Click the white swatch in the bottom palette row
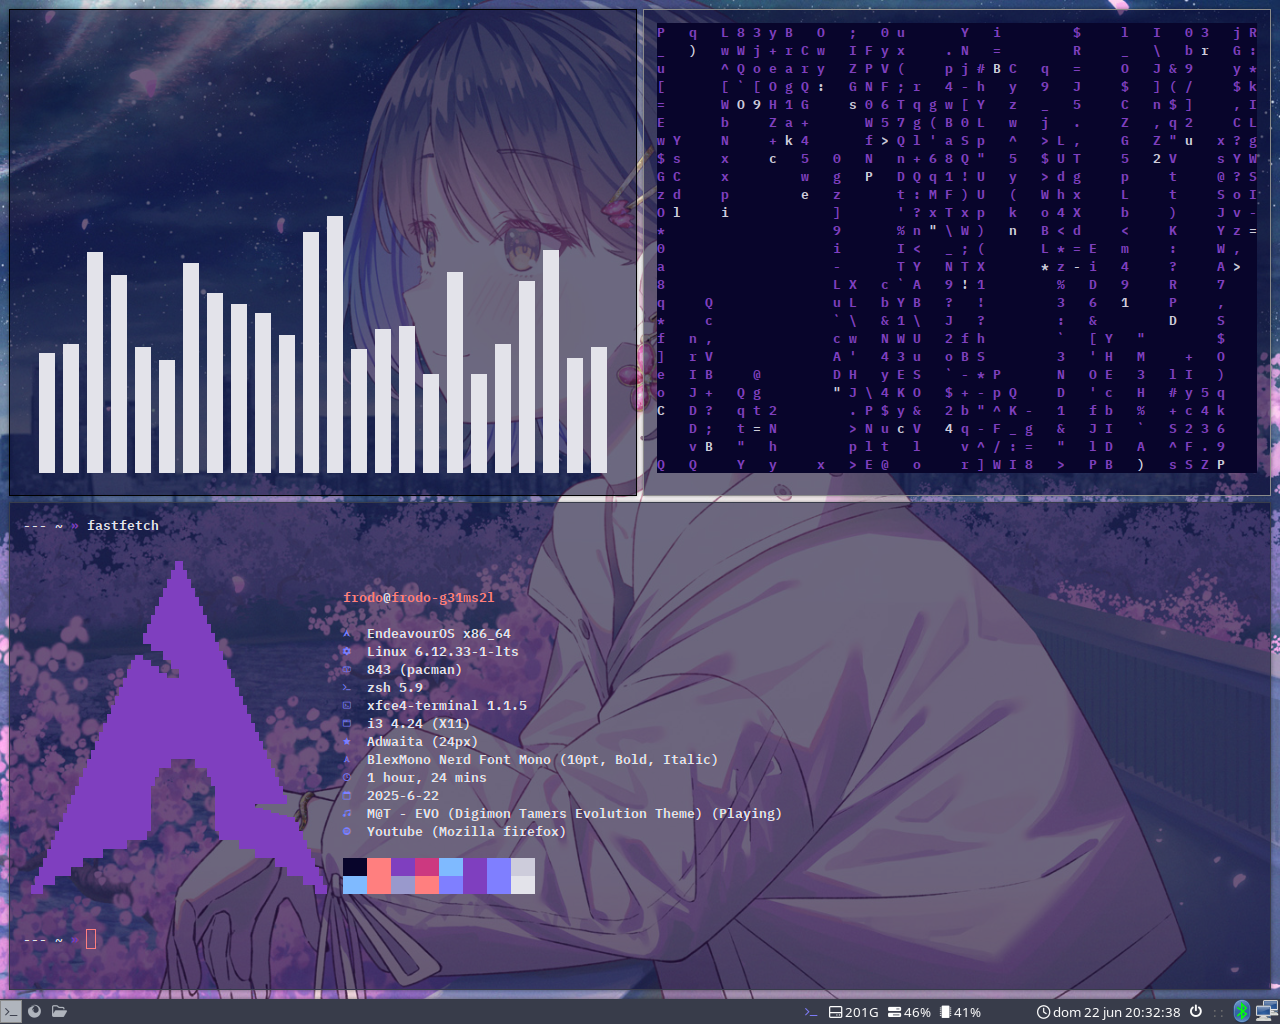1280x1024 pixels. tap(523, 885)
